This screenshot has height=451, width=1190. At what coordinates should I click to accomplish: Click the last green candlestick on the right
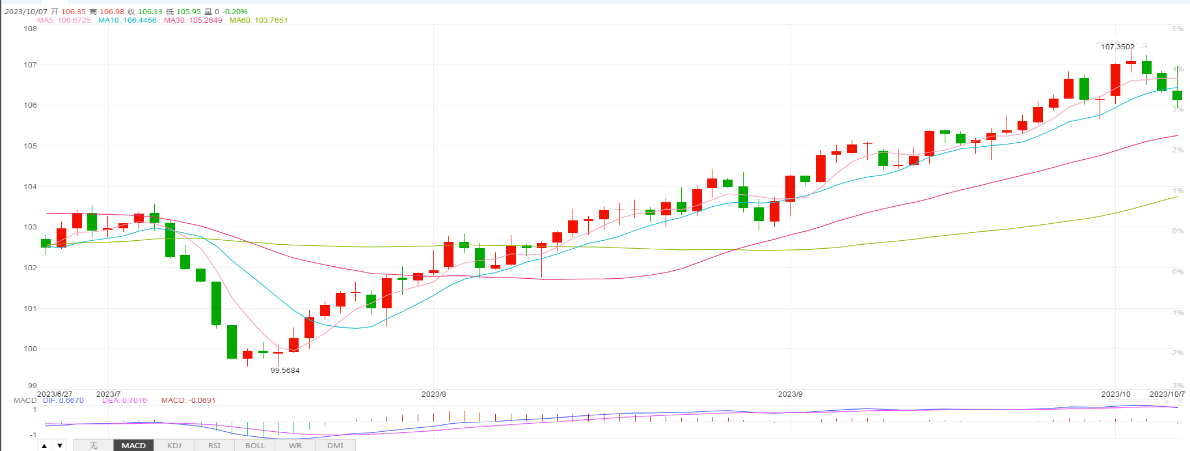tap(1177, 95)
